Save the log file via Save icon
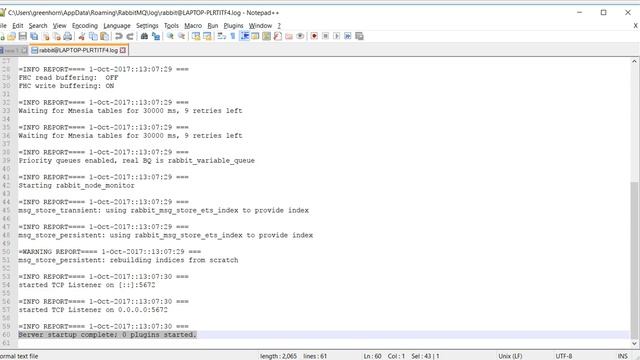 tap(23, 36)
